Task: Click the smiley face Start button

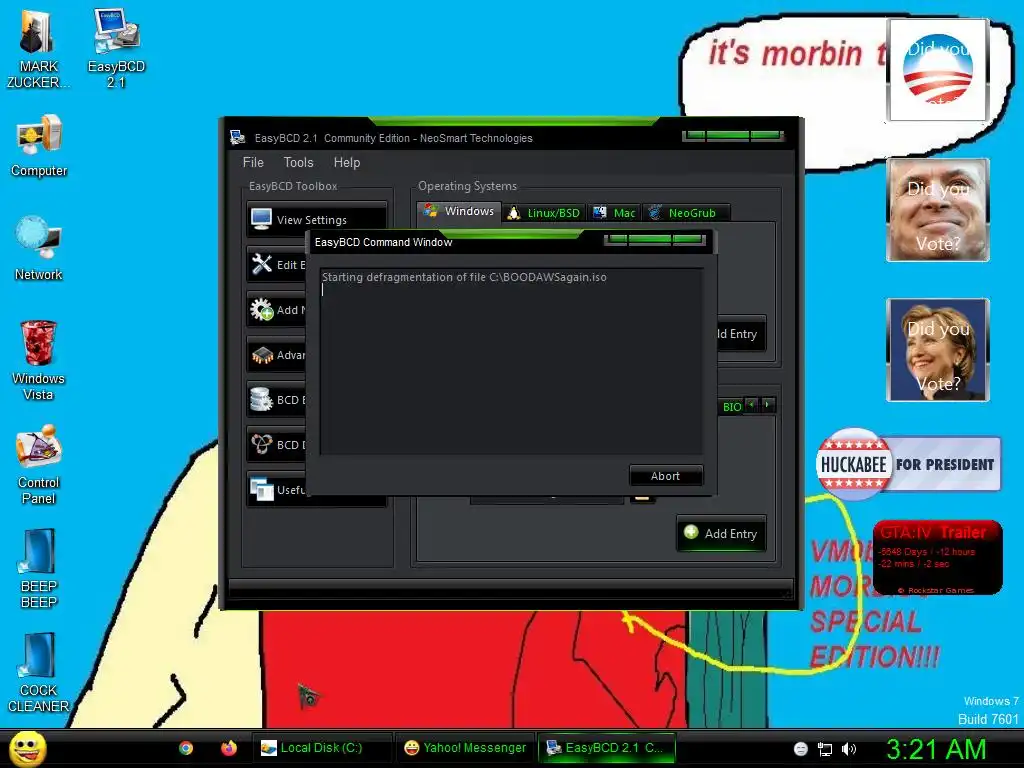Action: click(x=27, y=748)
